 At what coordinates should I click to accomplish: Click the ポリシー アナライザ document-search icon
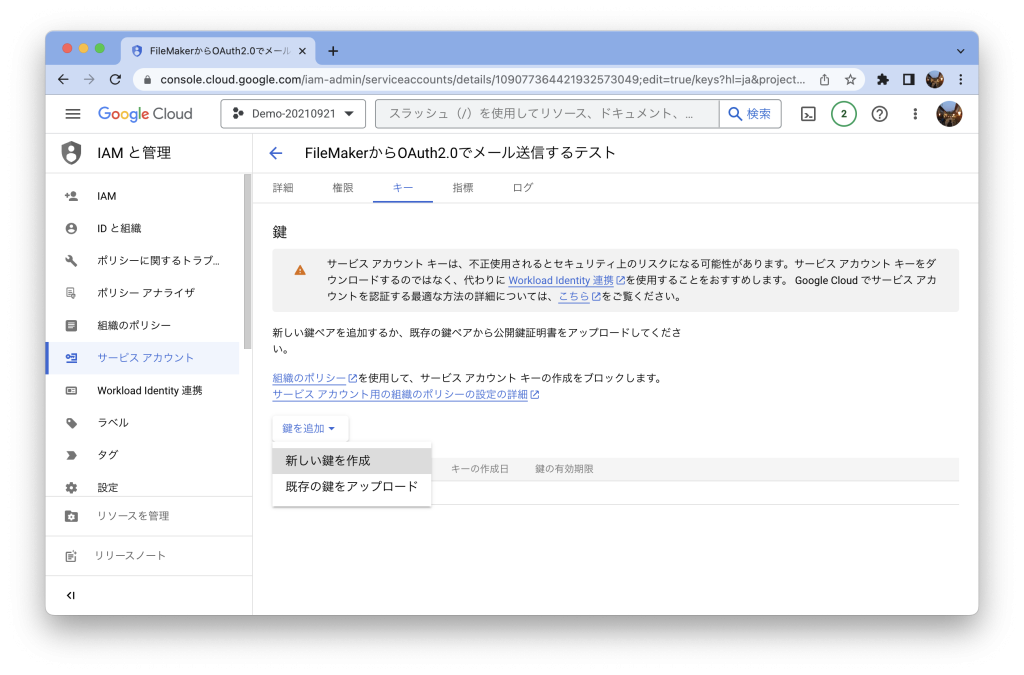coord(71,293)
